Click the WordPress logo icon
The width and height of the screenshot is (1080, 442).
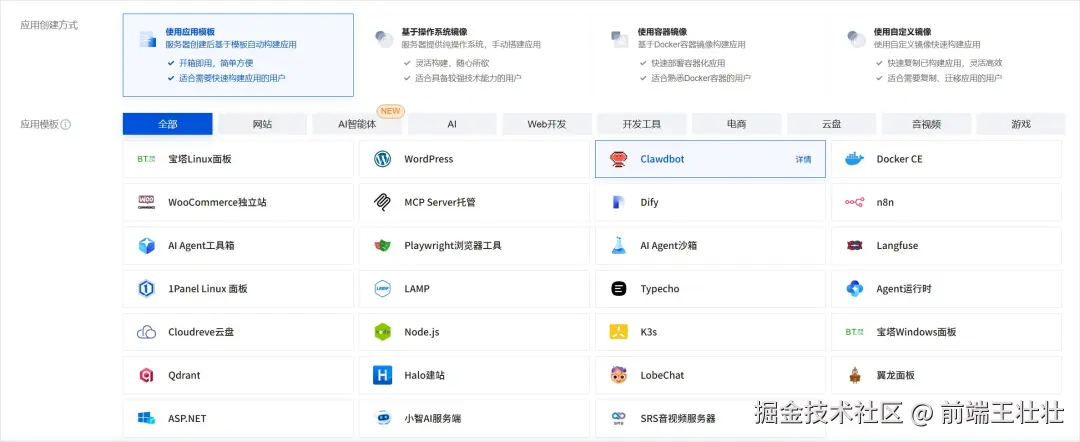382,159
